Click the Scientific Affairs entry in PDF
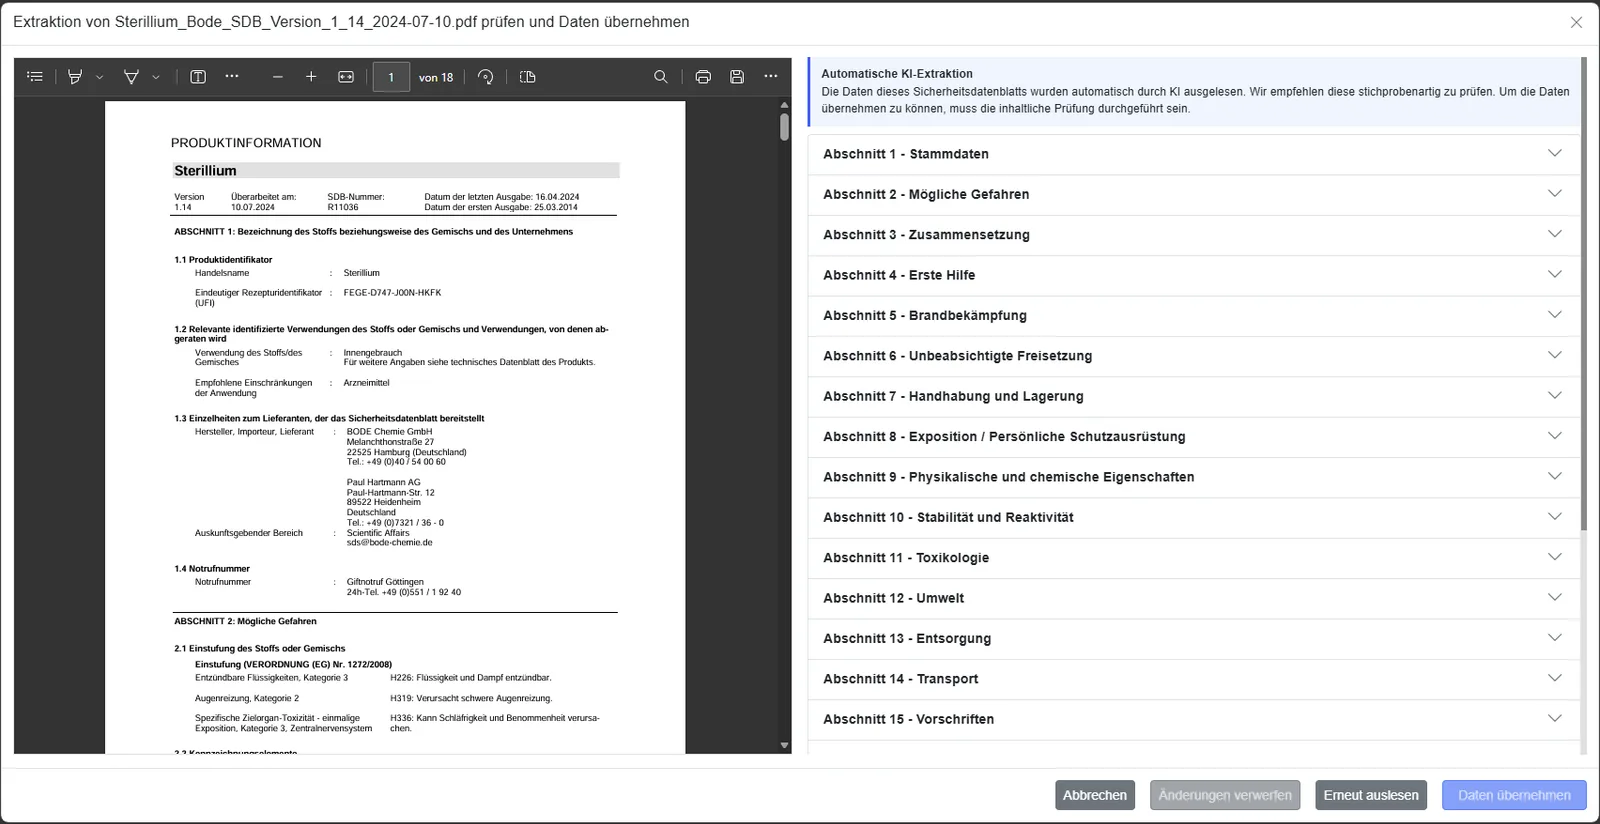The width and height of the screenshot is (1600, 824). click(x=378, y=533)
